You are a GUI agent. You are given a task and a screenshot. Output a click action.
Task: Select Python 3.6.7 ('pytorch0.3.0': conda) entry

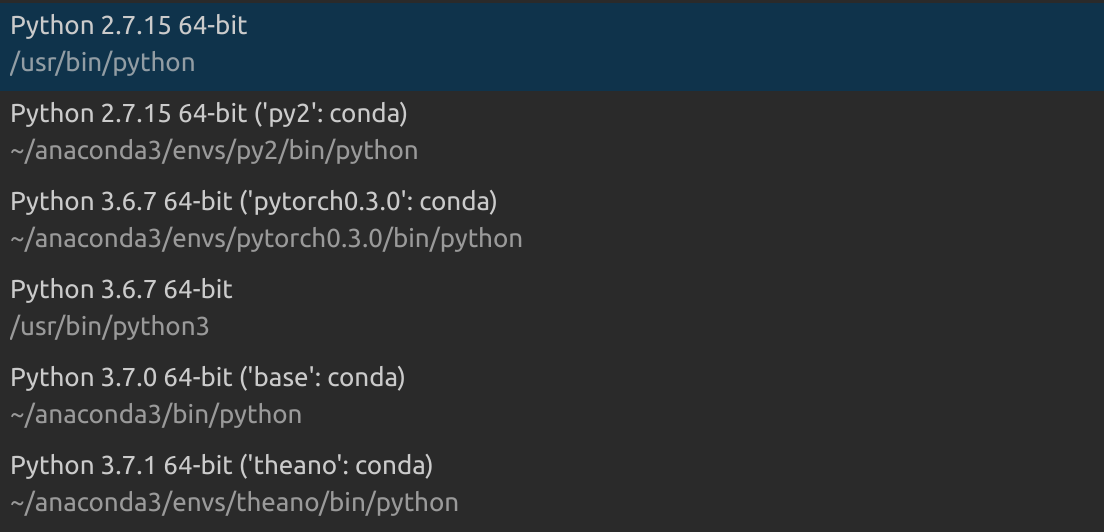(254, 202)
